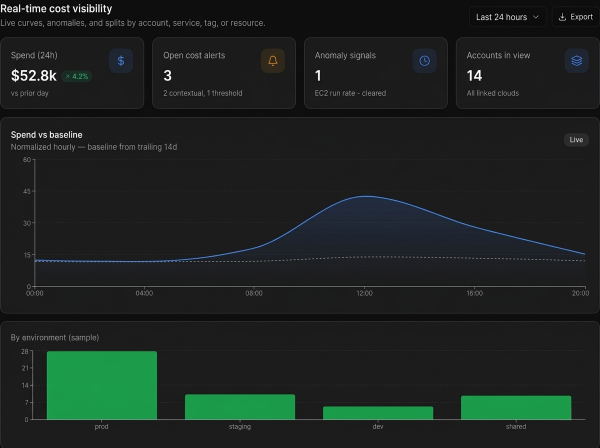Image resolution: width=600 pixels, height=448 pixels.
Task: Open the "2 contextual, 1 threshold" alerts detail
Action: [x=206, y=93]
